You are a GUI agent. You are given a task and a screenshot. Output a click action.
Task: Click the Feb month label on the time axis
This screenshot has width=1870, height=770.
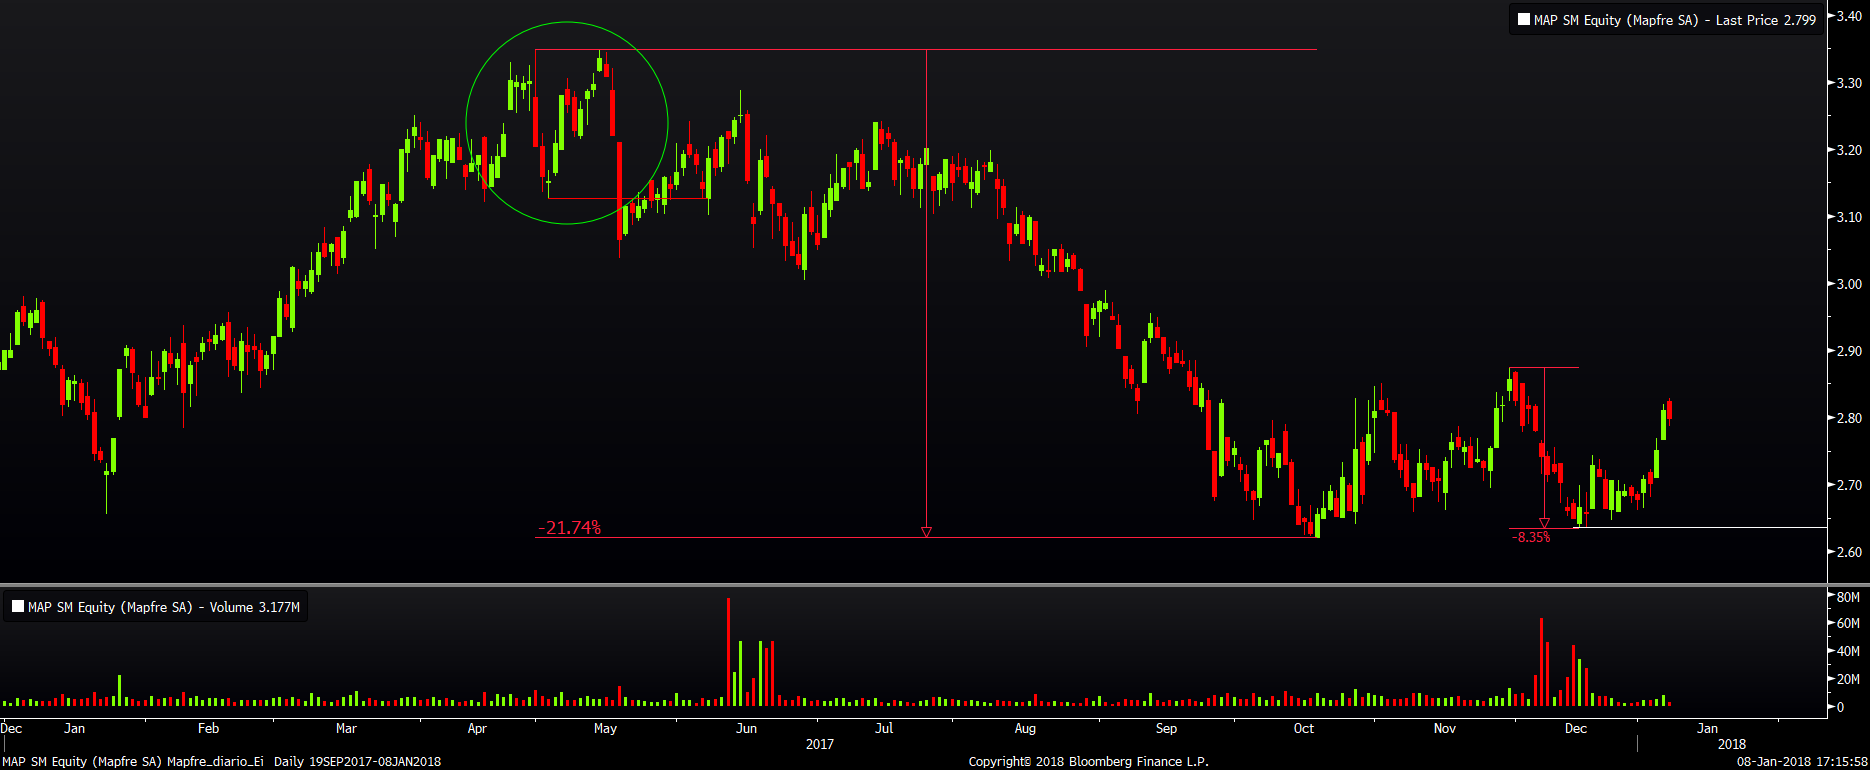[208, 728]
